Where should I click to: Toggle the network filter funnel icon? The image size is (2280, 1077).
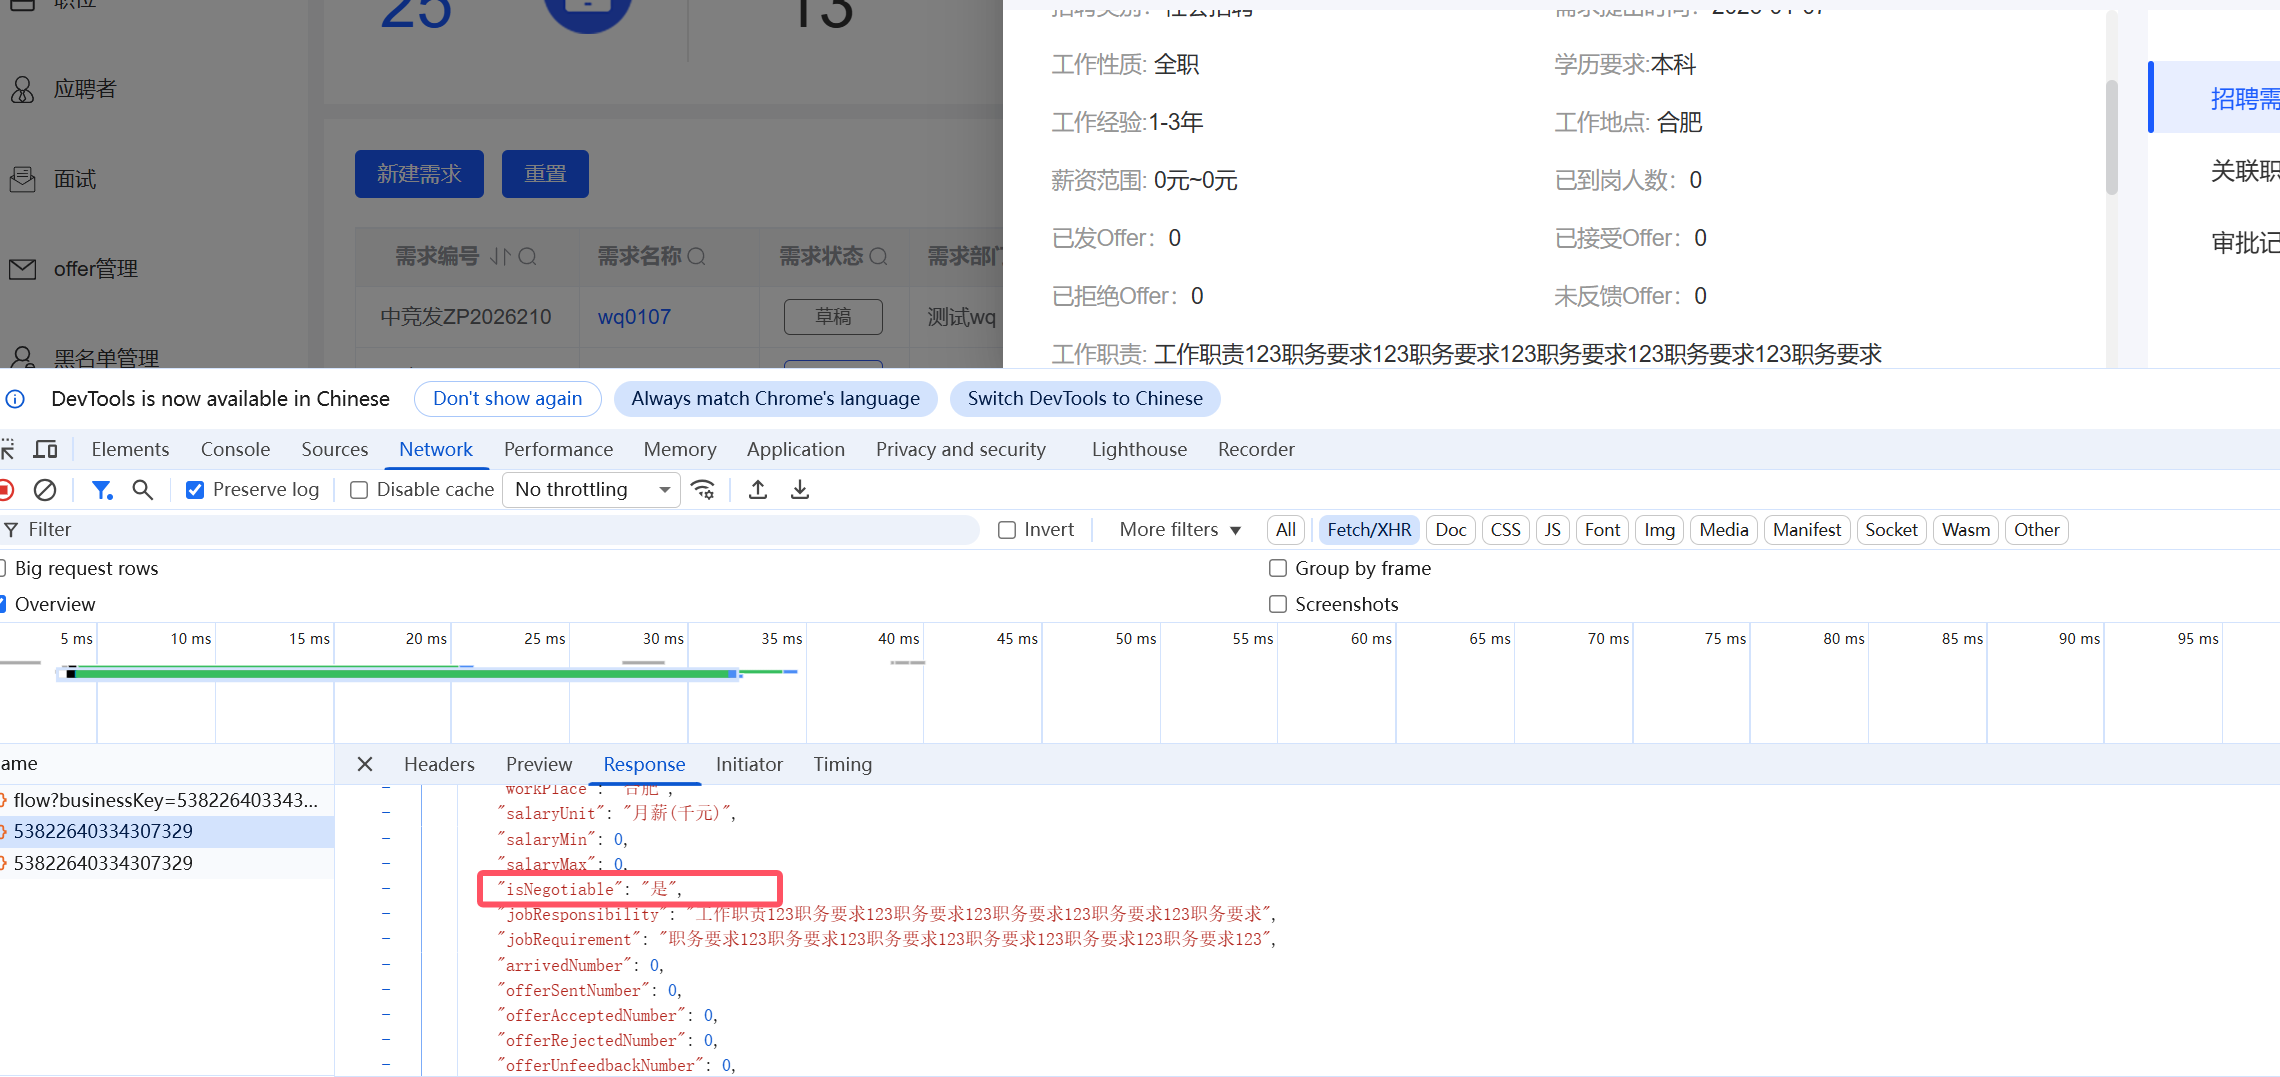[x=102, y=489]
